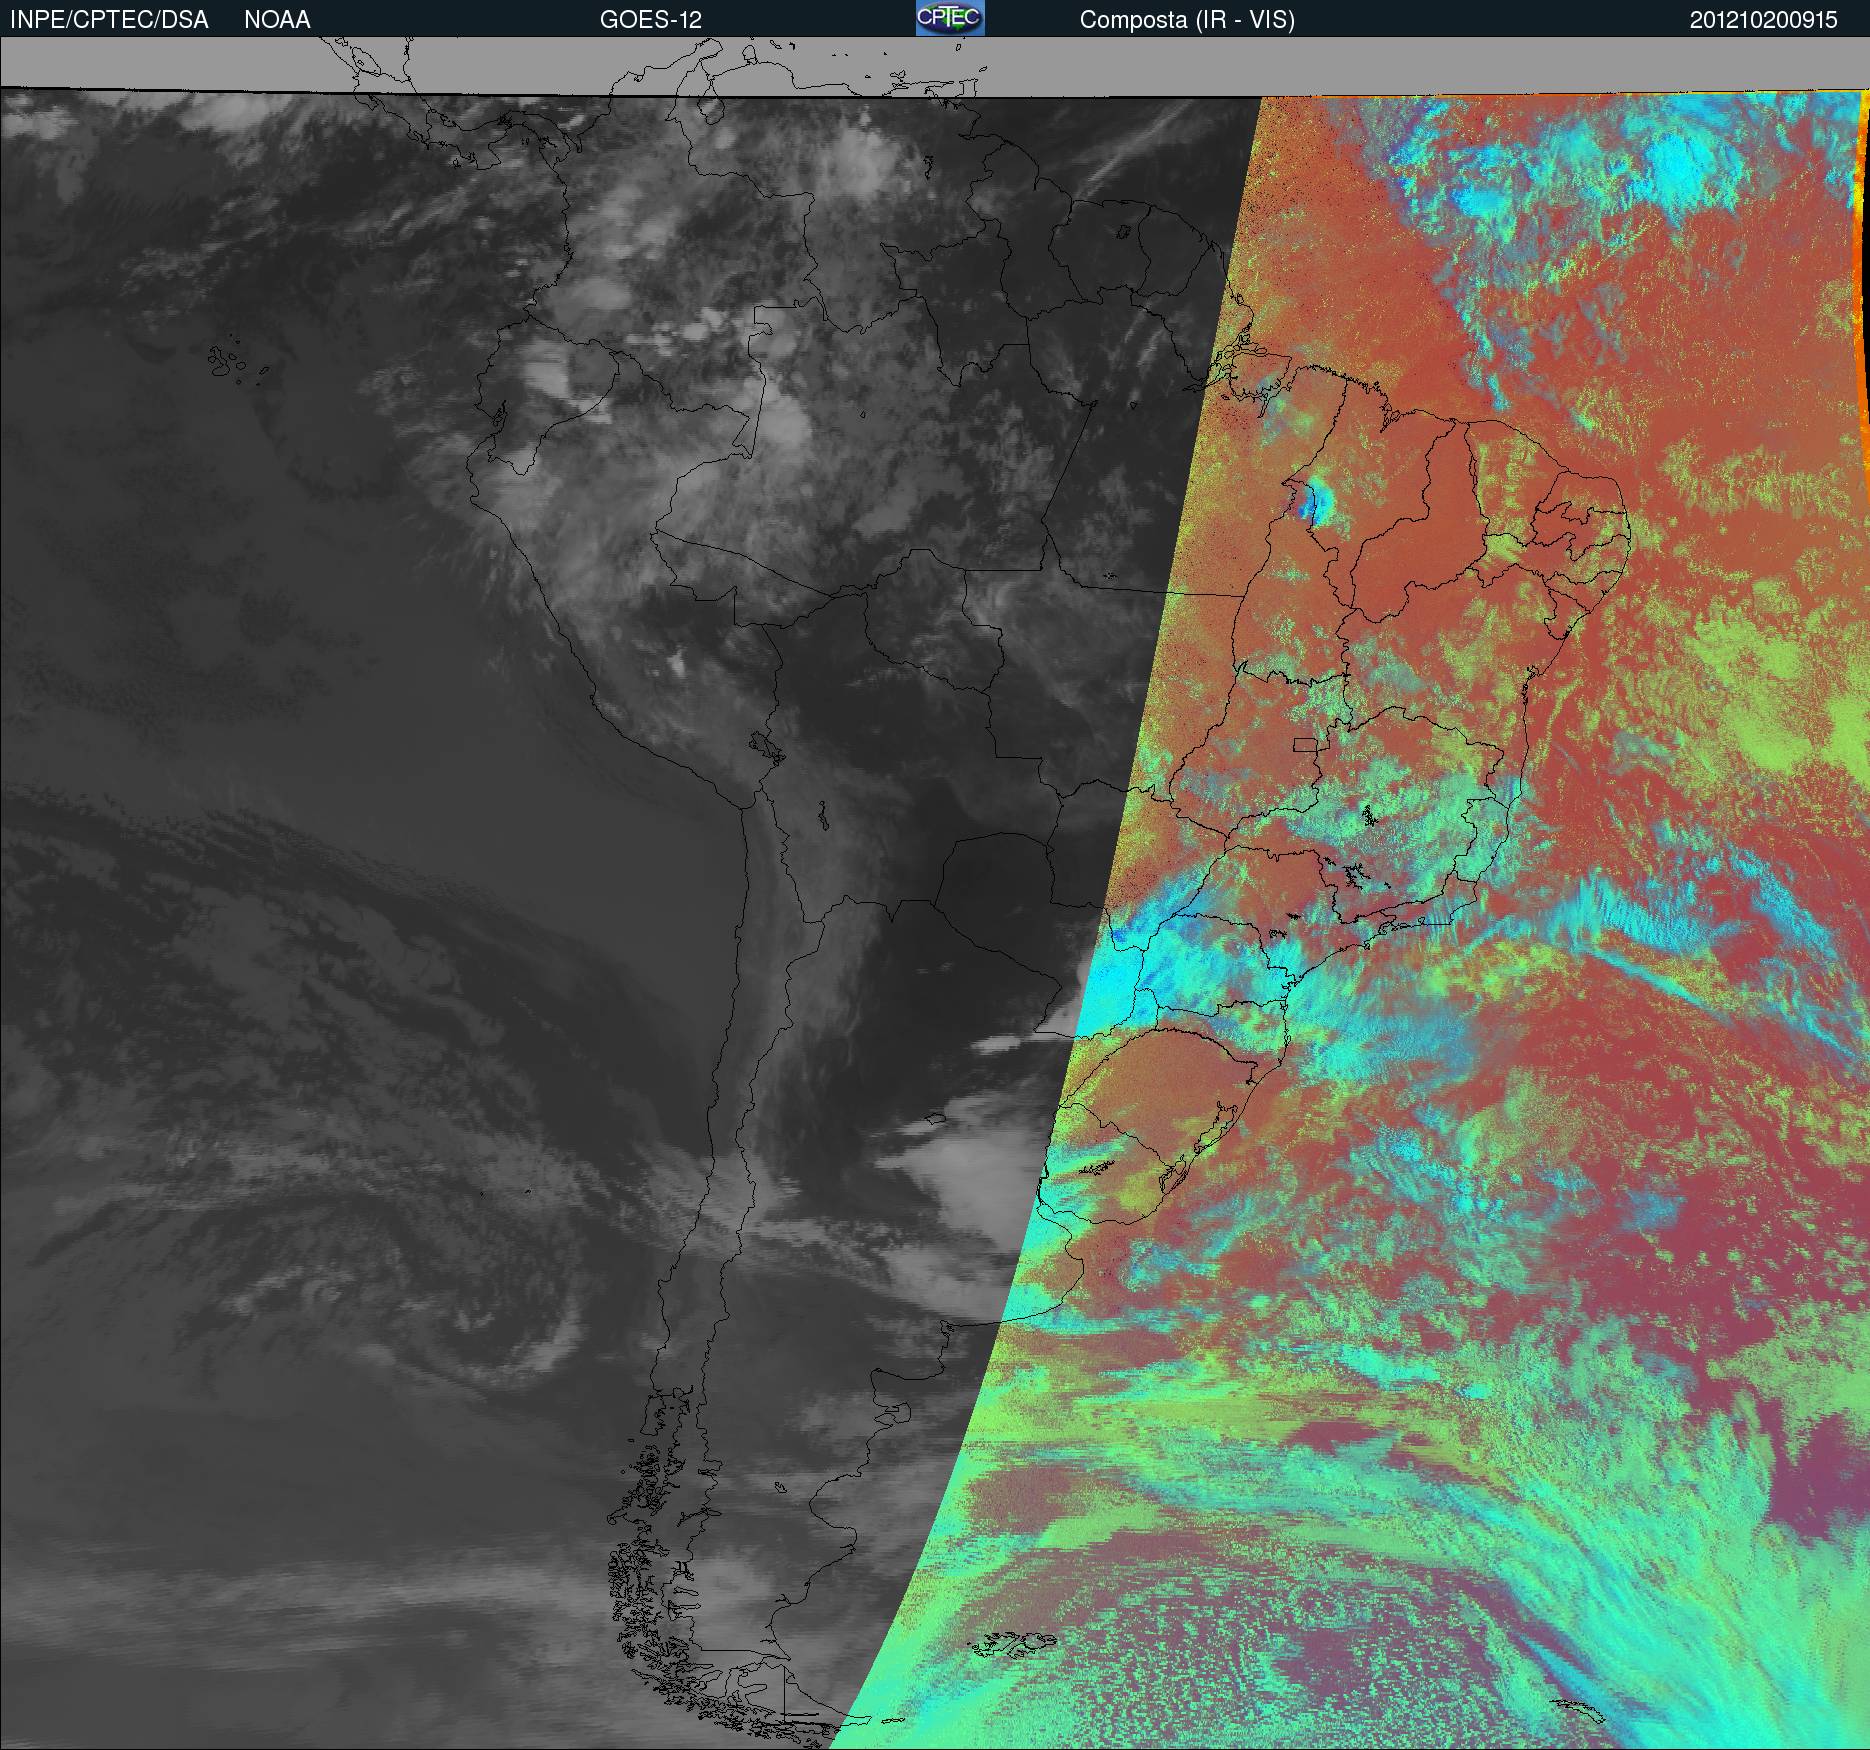Click the Composta (IR - VIS) title
Screen dimensions: 1870x1750
pyautogui.click(x=1187, y=20)
